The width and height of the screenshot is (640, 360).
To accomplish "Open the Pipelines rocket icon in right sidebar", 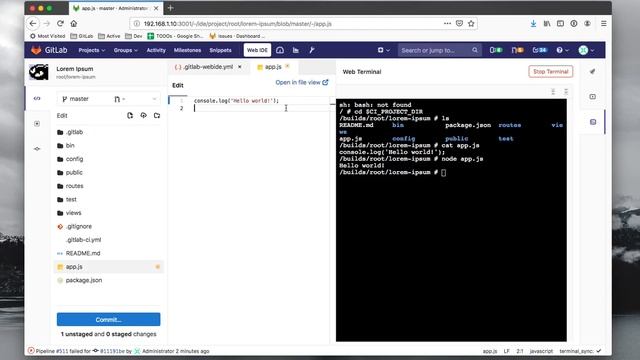I will 593,71.
